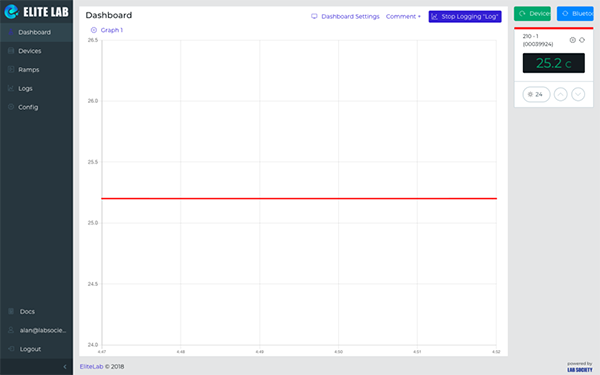
Task: Decrease the setpoint with the down arrow
Action: [x=578, y=94]
